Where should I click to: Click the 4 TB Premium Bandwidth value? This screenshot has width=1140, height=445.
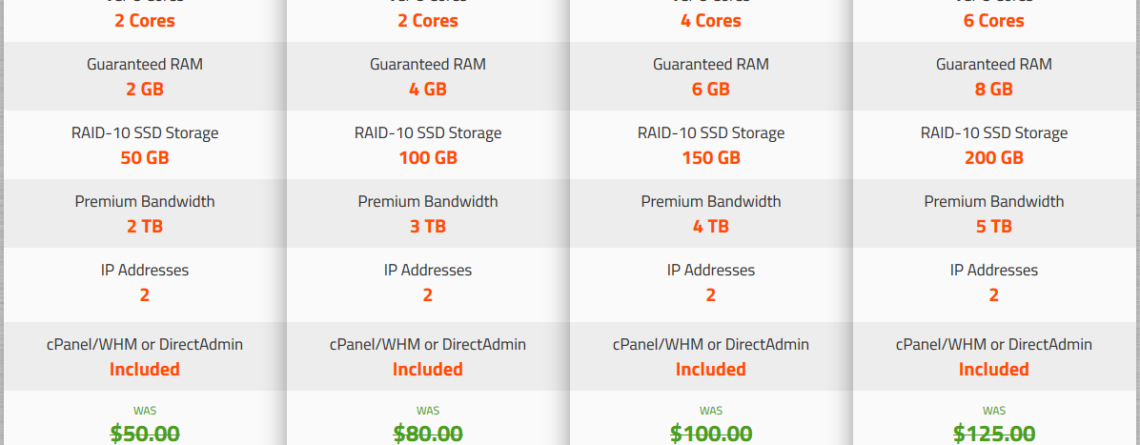(710, 226)
